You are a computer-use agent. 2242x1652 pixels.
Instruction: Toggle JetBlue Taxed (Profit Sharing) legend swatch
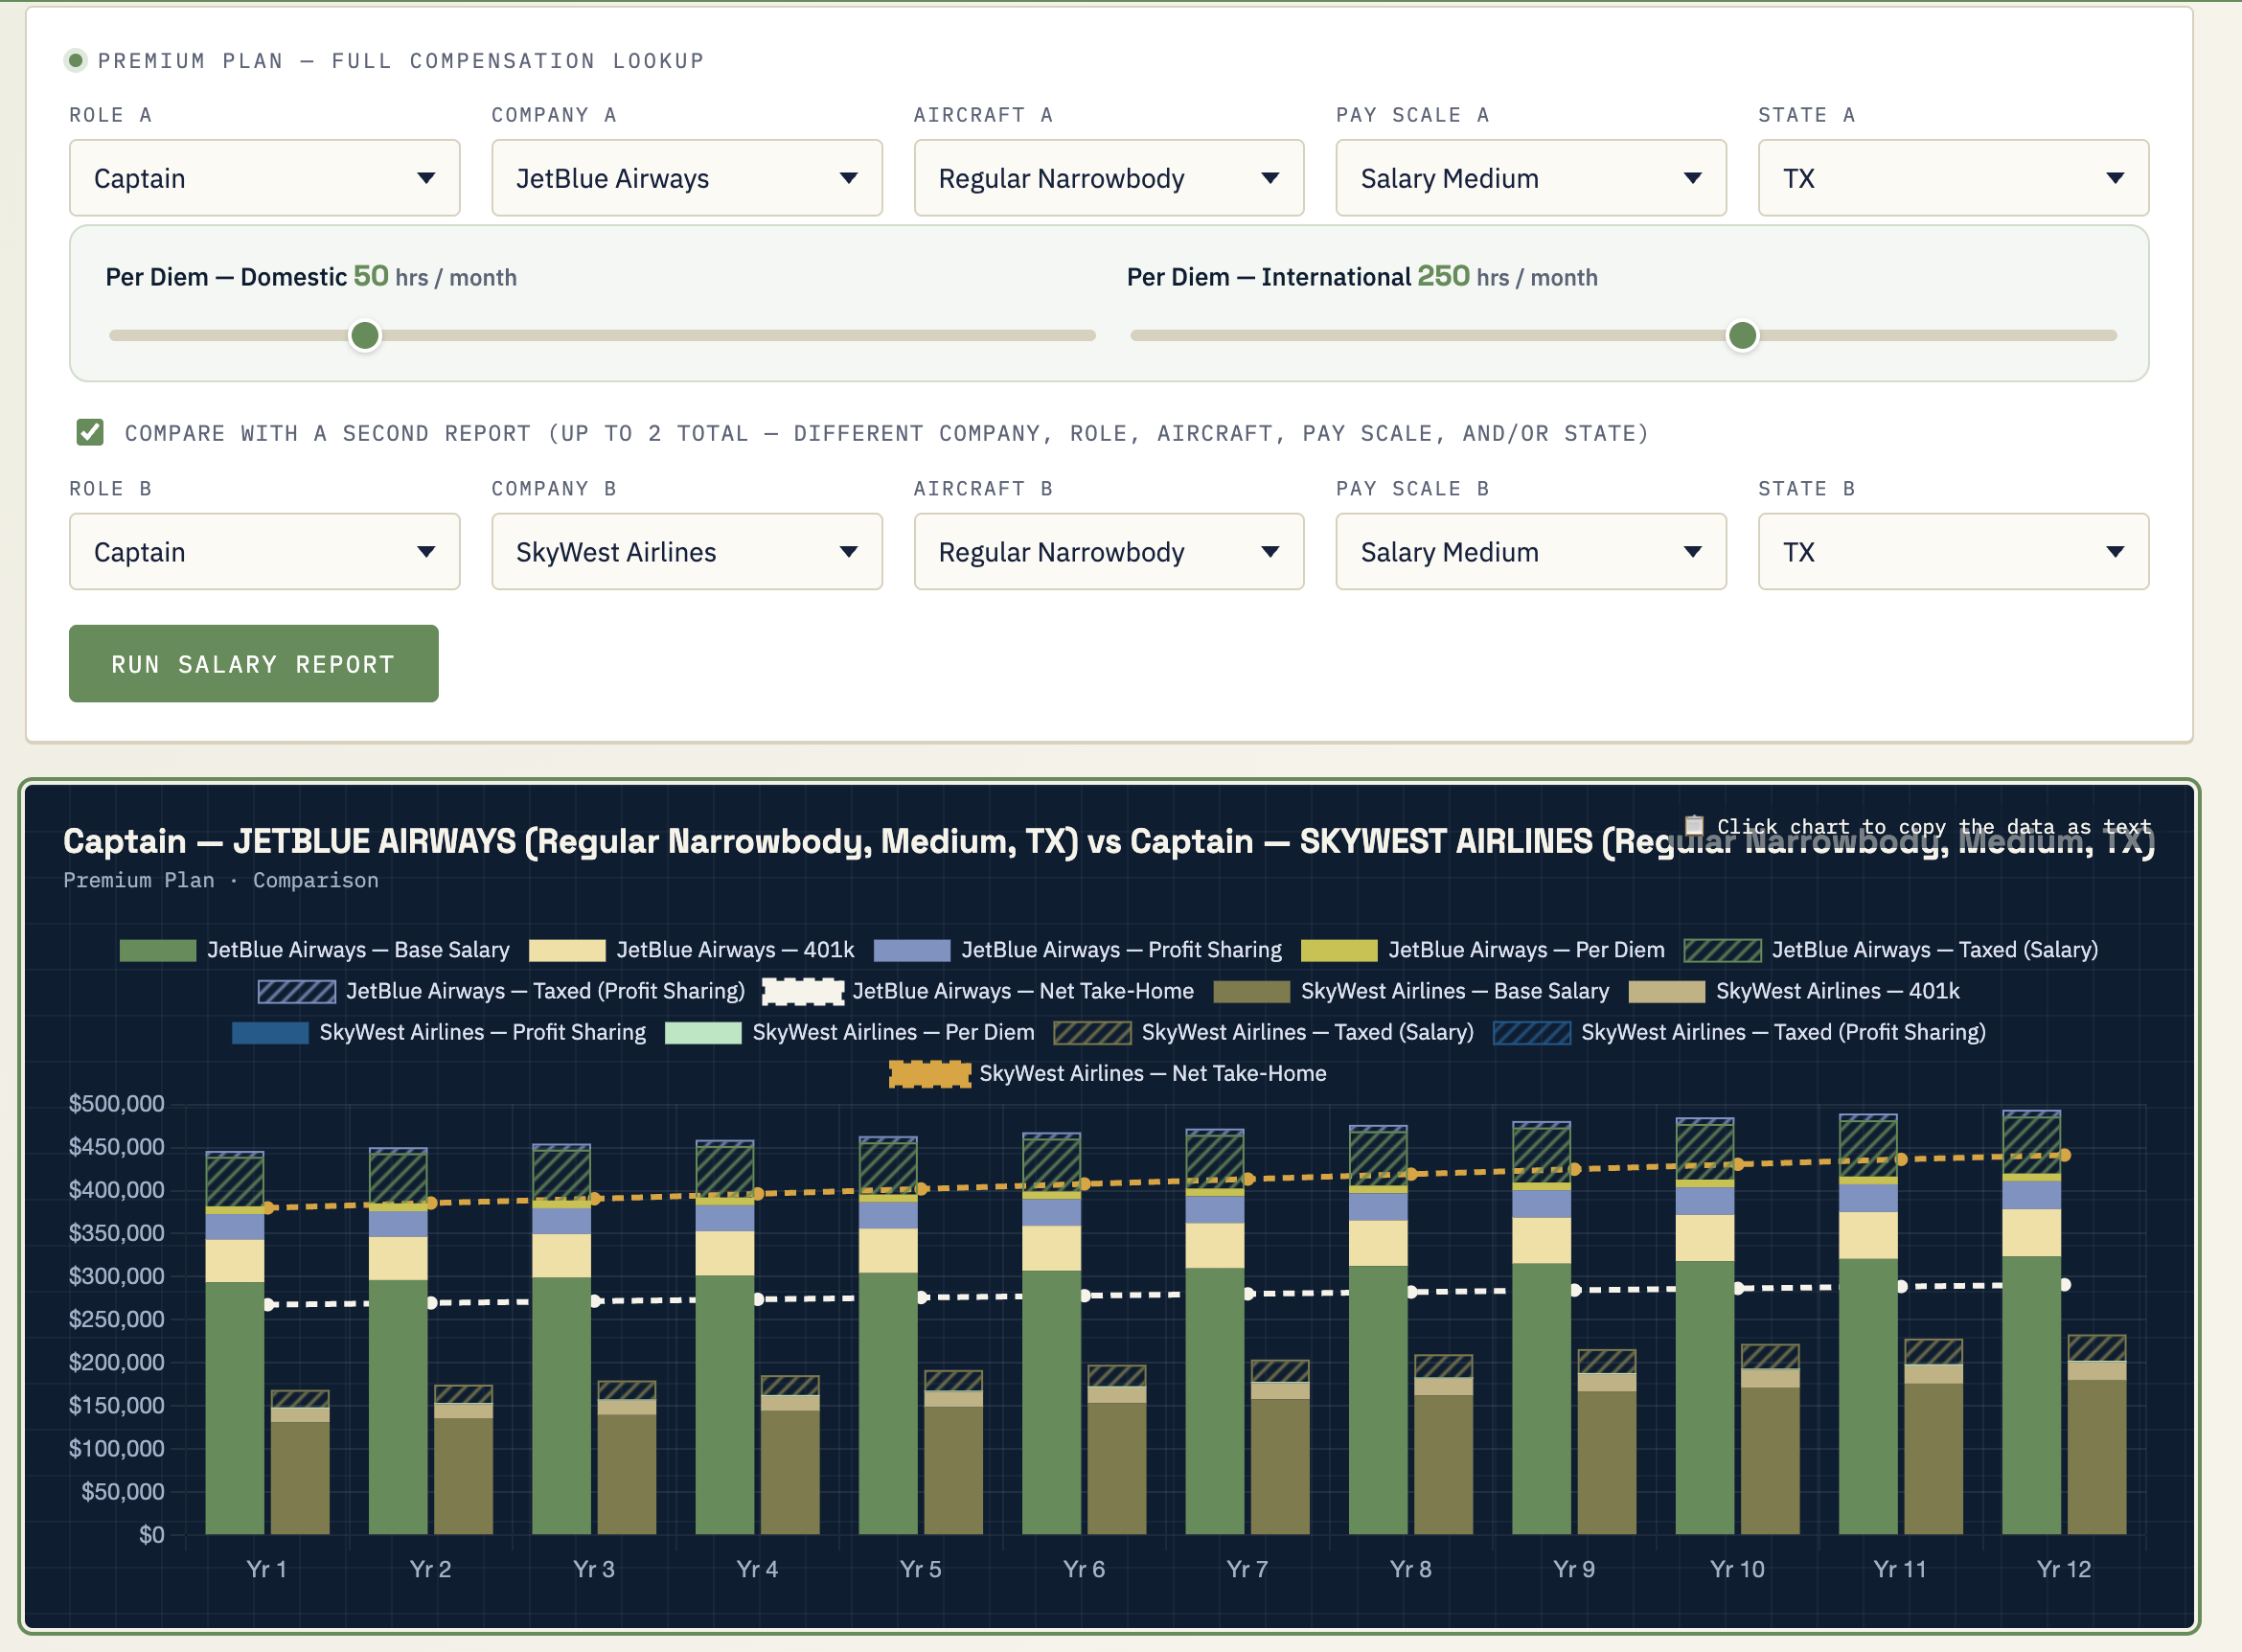point(296,991)
